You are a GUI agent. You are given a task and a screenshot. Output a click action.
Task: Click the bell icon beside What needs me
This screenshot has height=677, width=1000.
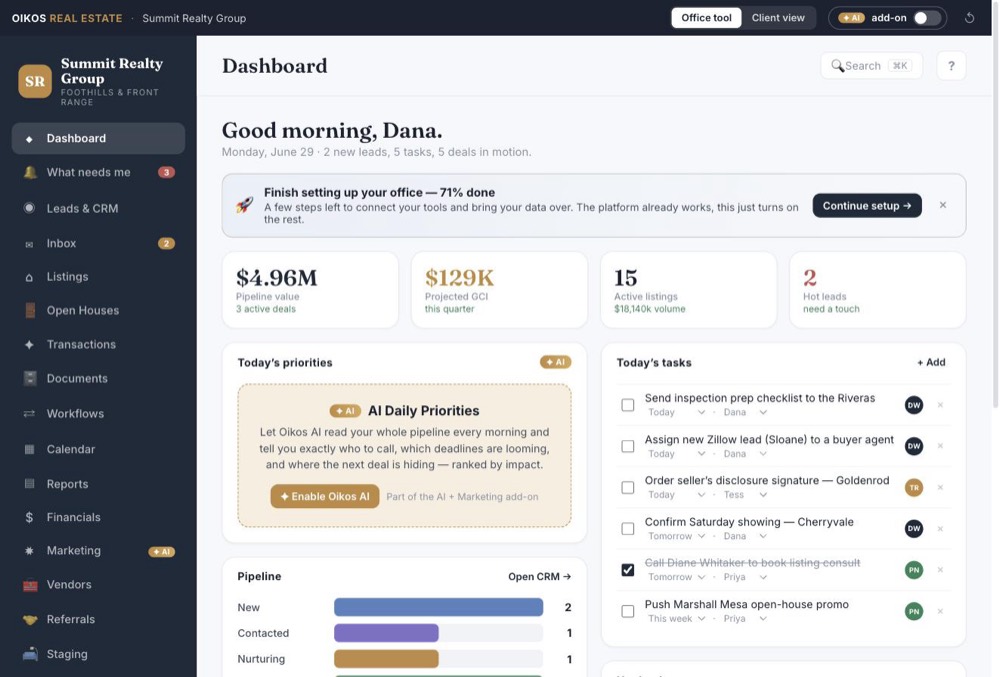point(29,172)
